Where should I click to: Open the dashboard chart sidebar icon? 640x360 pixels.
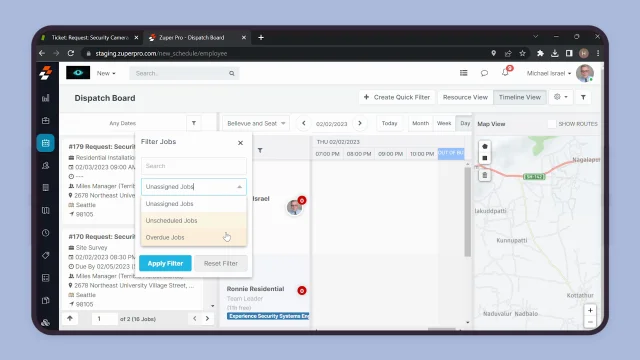coord(46,98)
